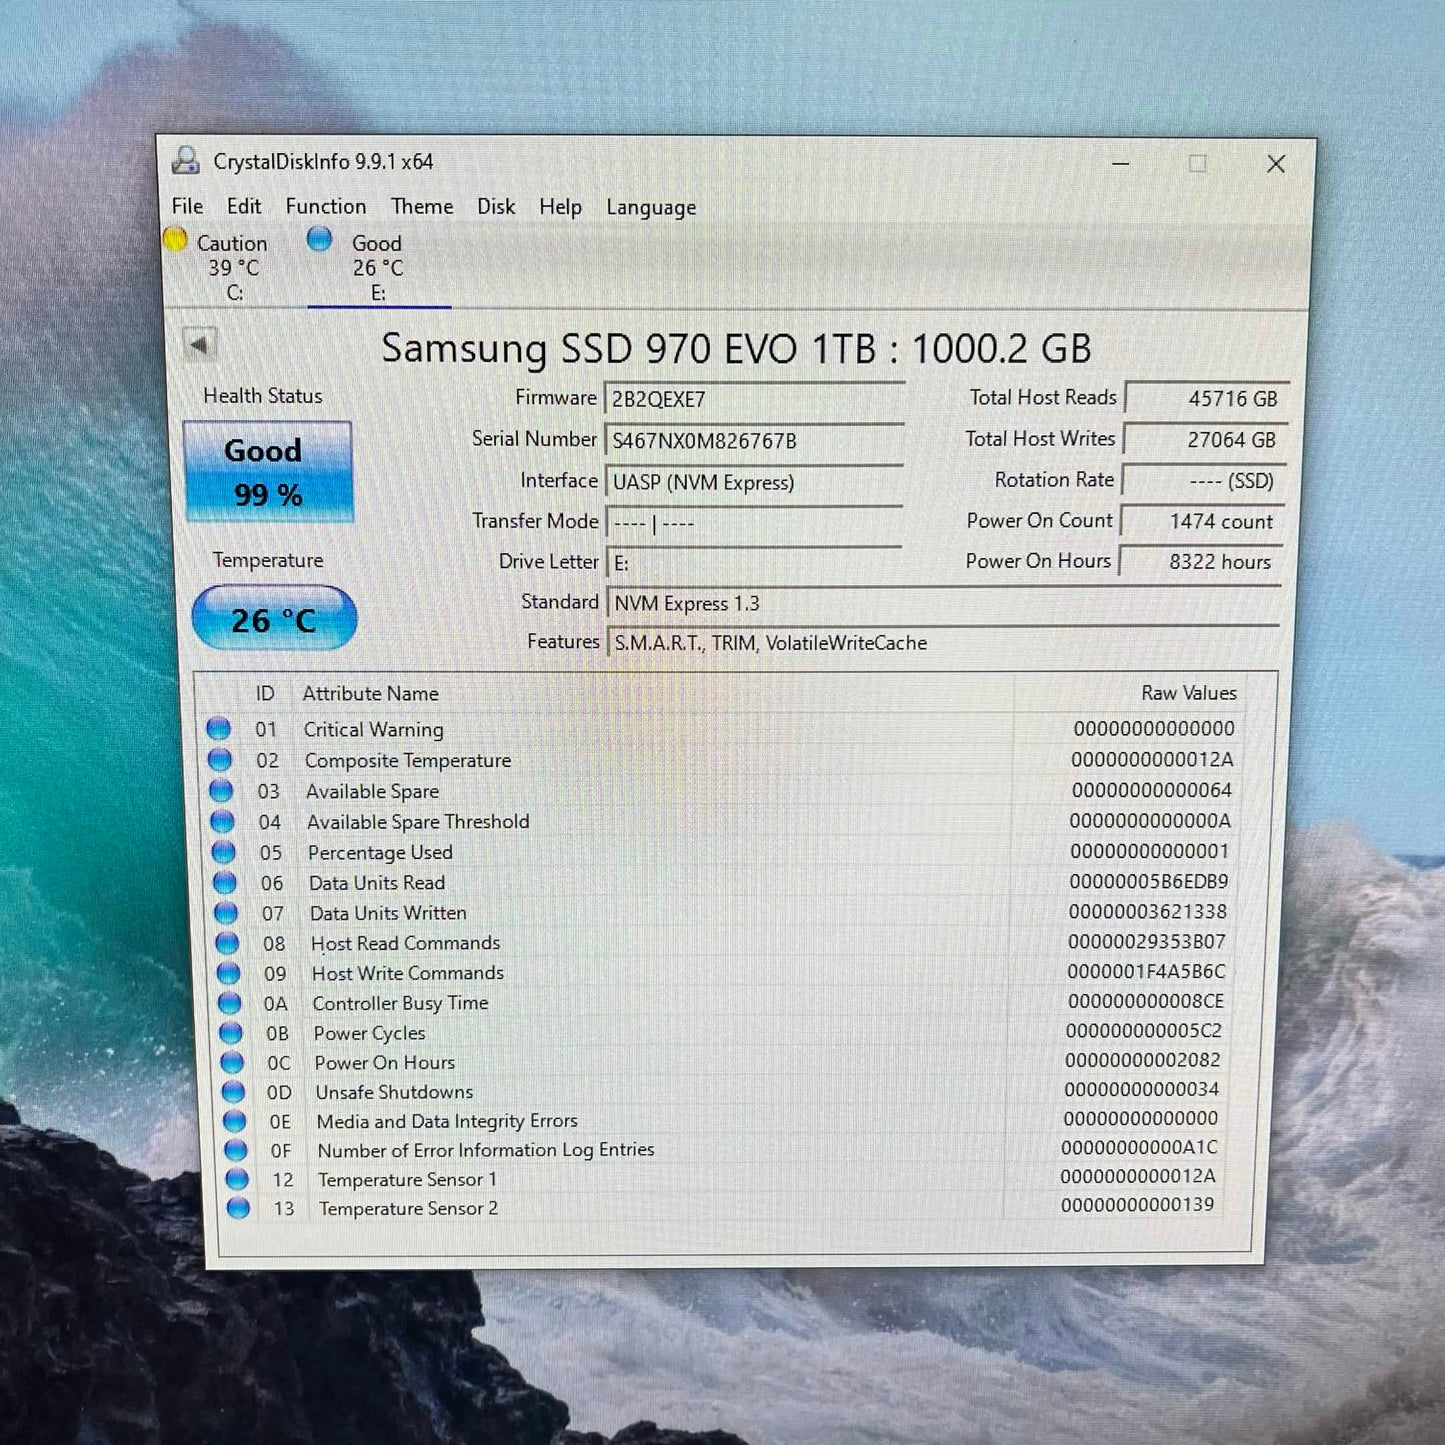Click status orb for Unsafe Shutdowns

pos(233,1092)
